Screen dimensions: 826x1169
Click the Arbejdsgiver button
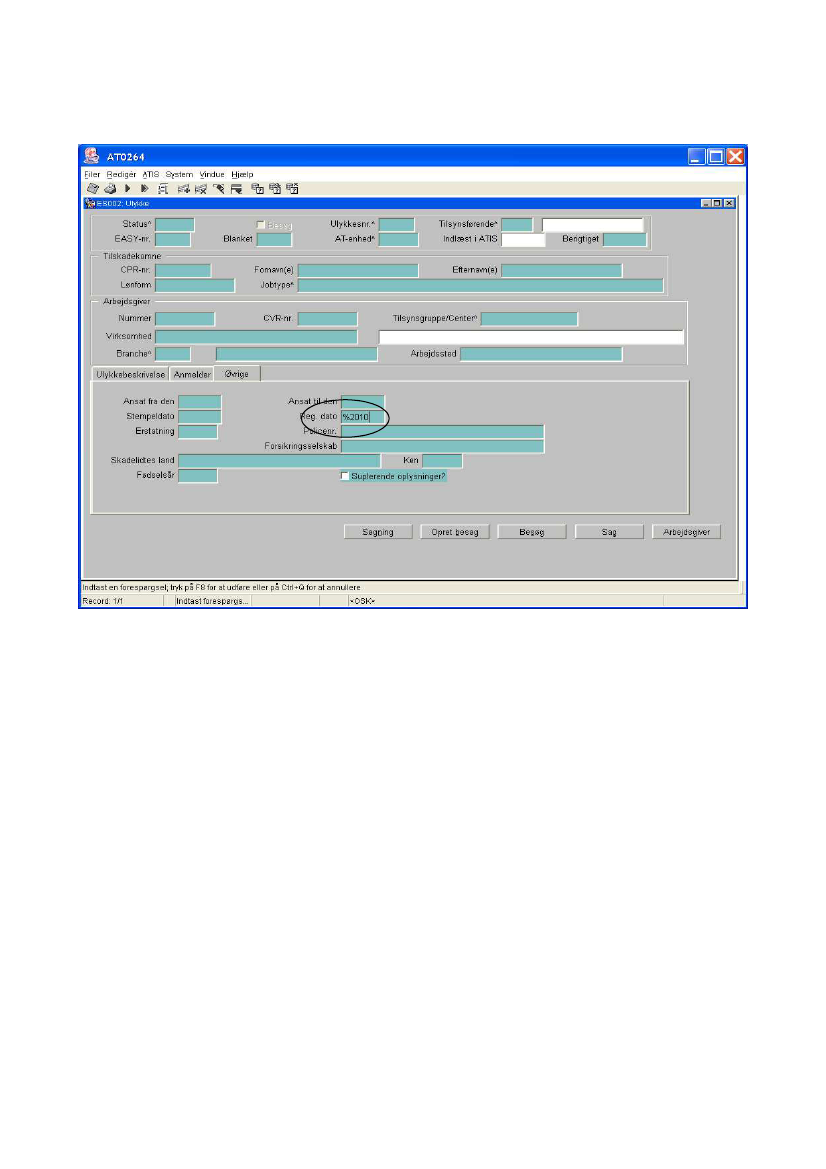[687, 532]
